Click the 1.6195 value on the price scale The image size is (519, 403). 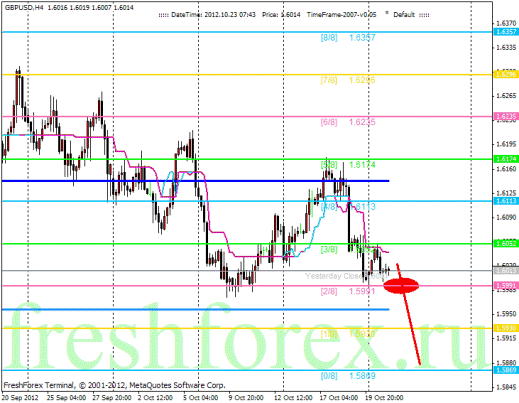tap(506, 144)
